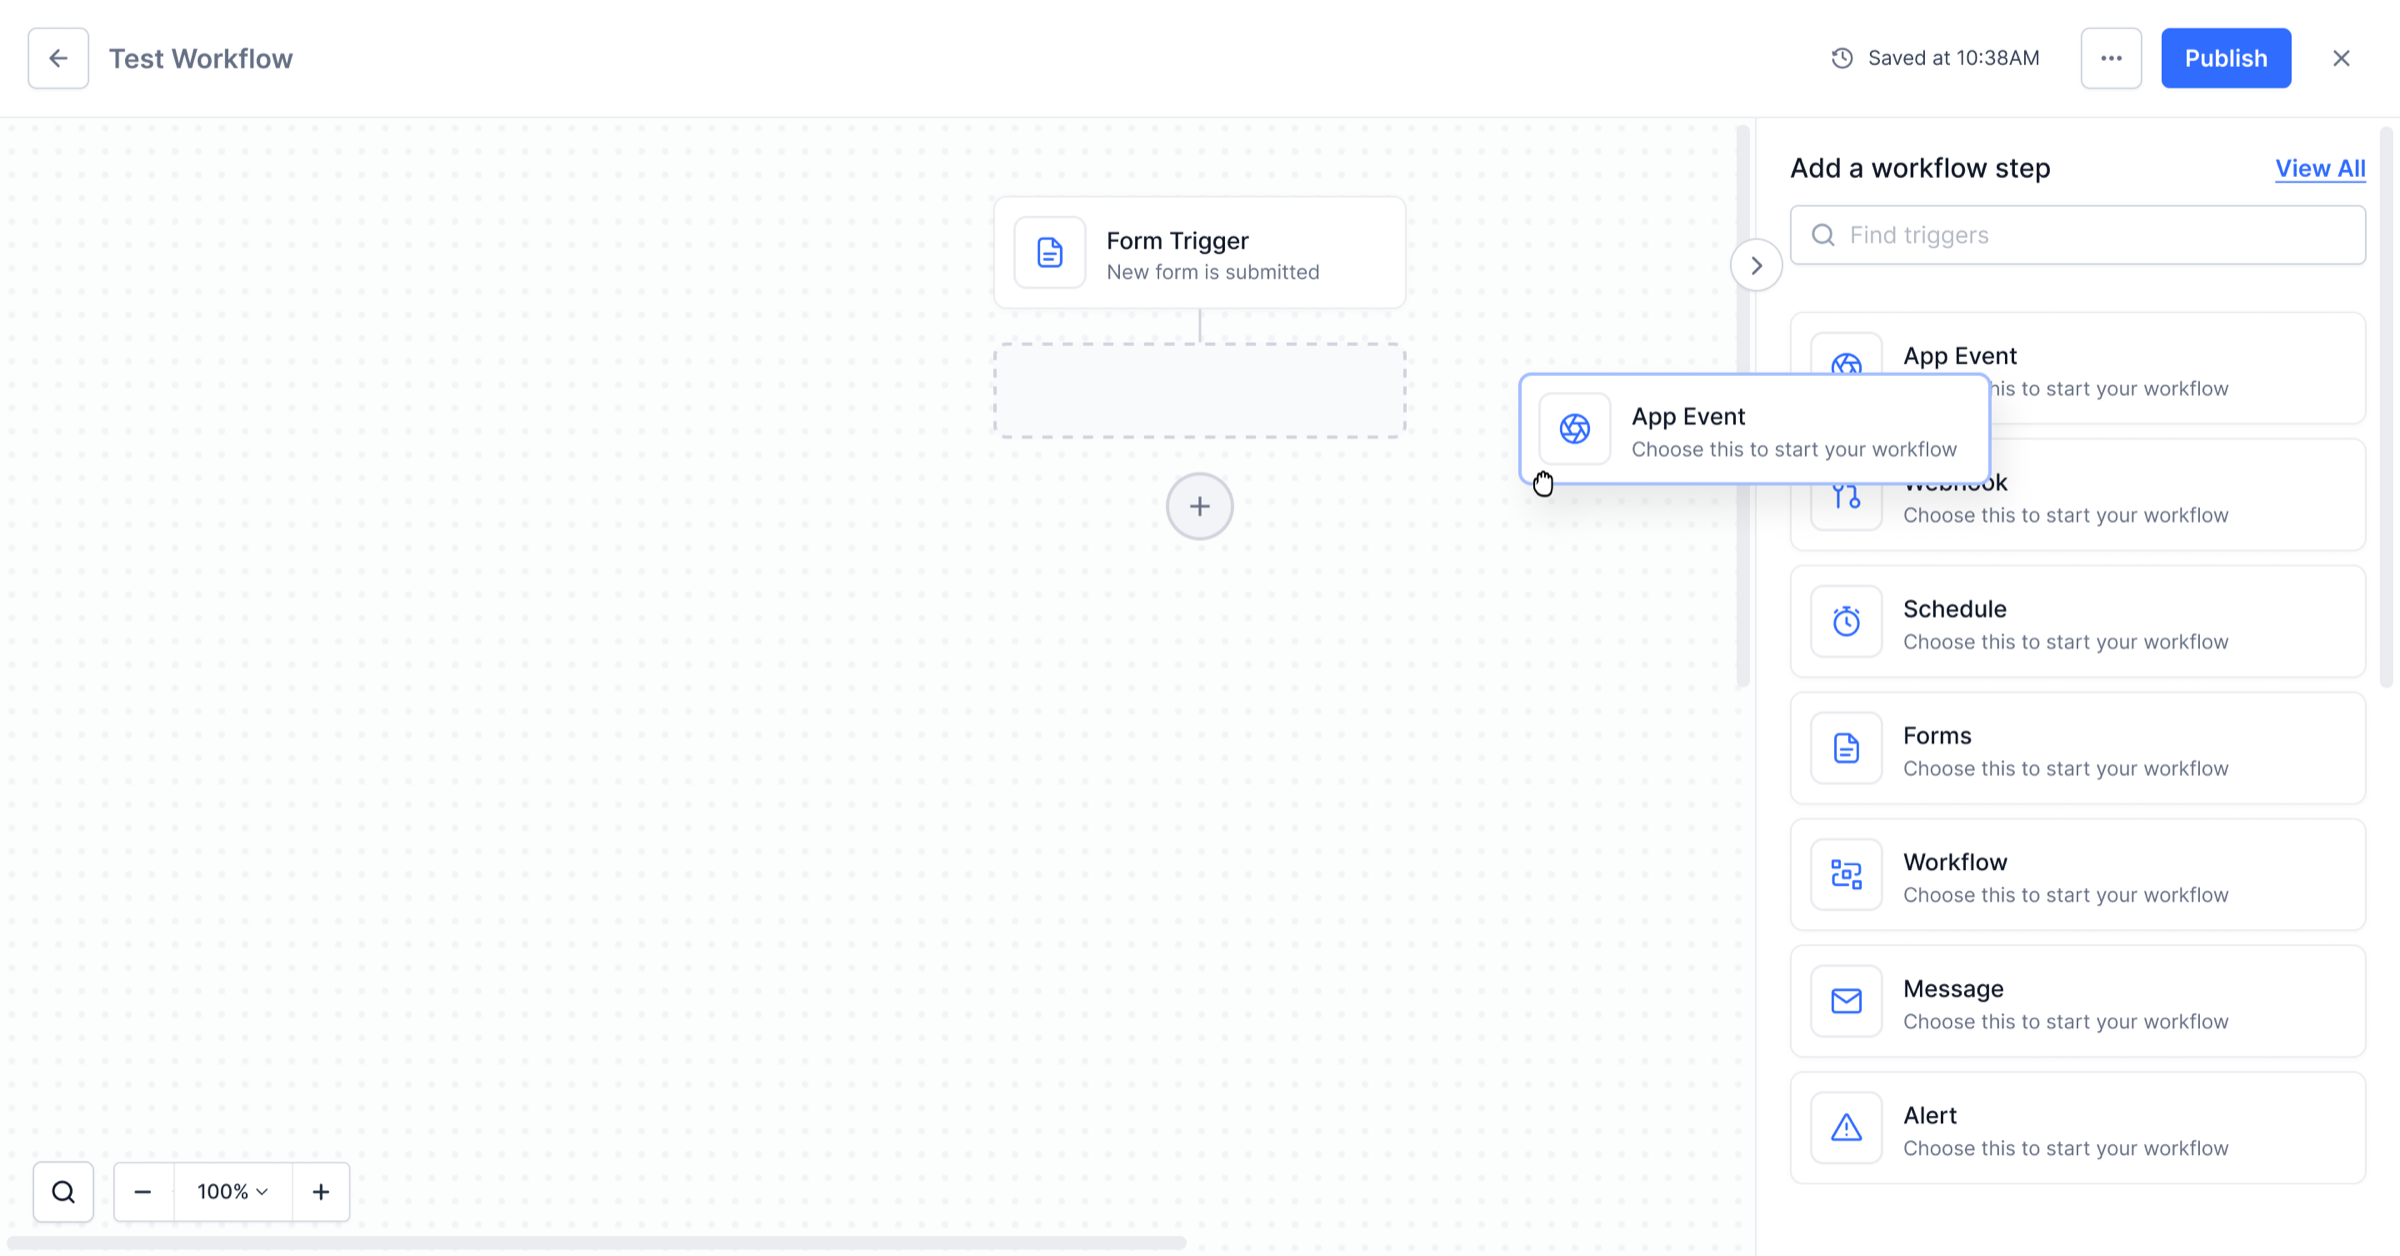This screenshot has height=1256, width=2400.
Task: Click the canvas horizontal scrollbar
Action: pyautogui.click(x=596, y=1243)
